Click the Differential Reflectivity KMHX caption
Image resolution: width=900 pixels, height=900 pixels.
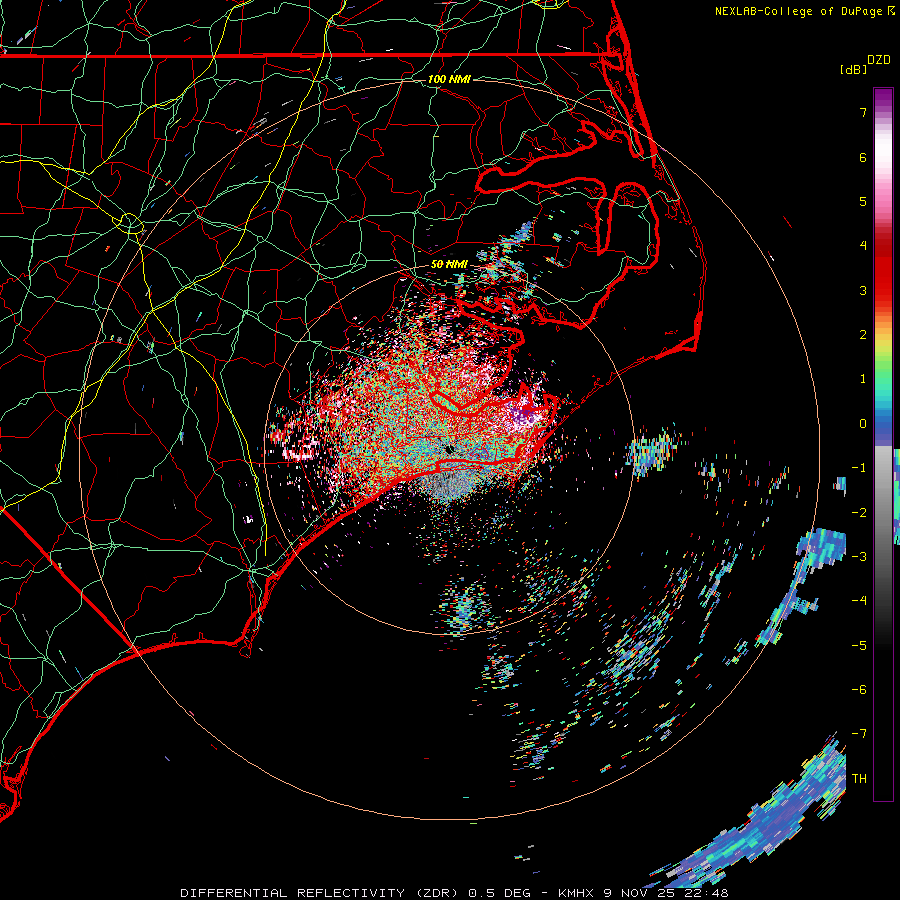click(455, 893)
